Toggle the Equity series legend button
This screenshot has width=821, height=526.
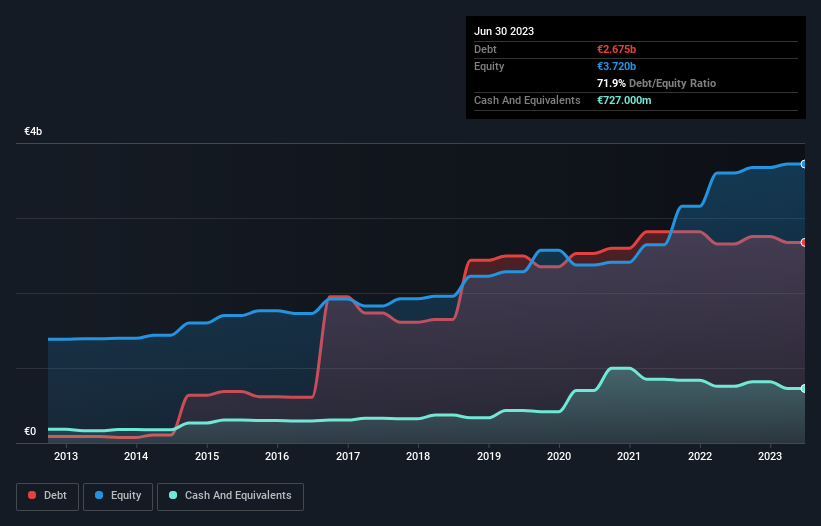[x=118, y=496]
